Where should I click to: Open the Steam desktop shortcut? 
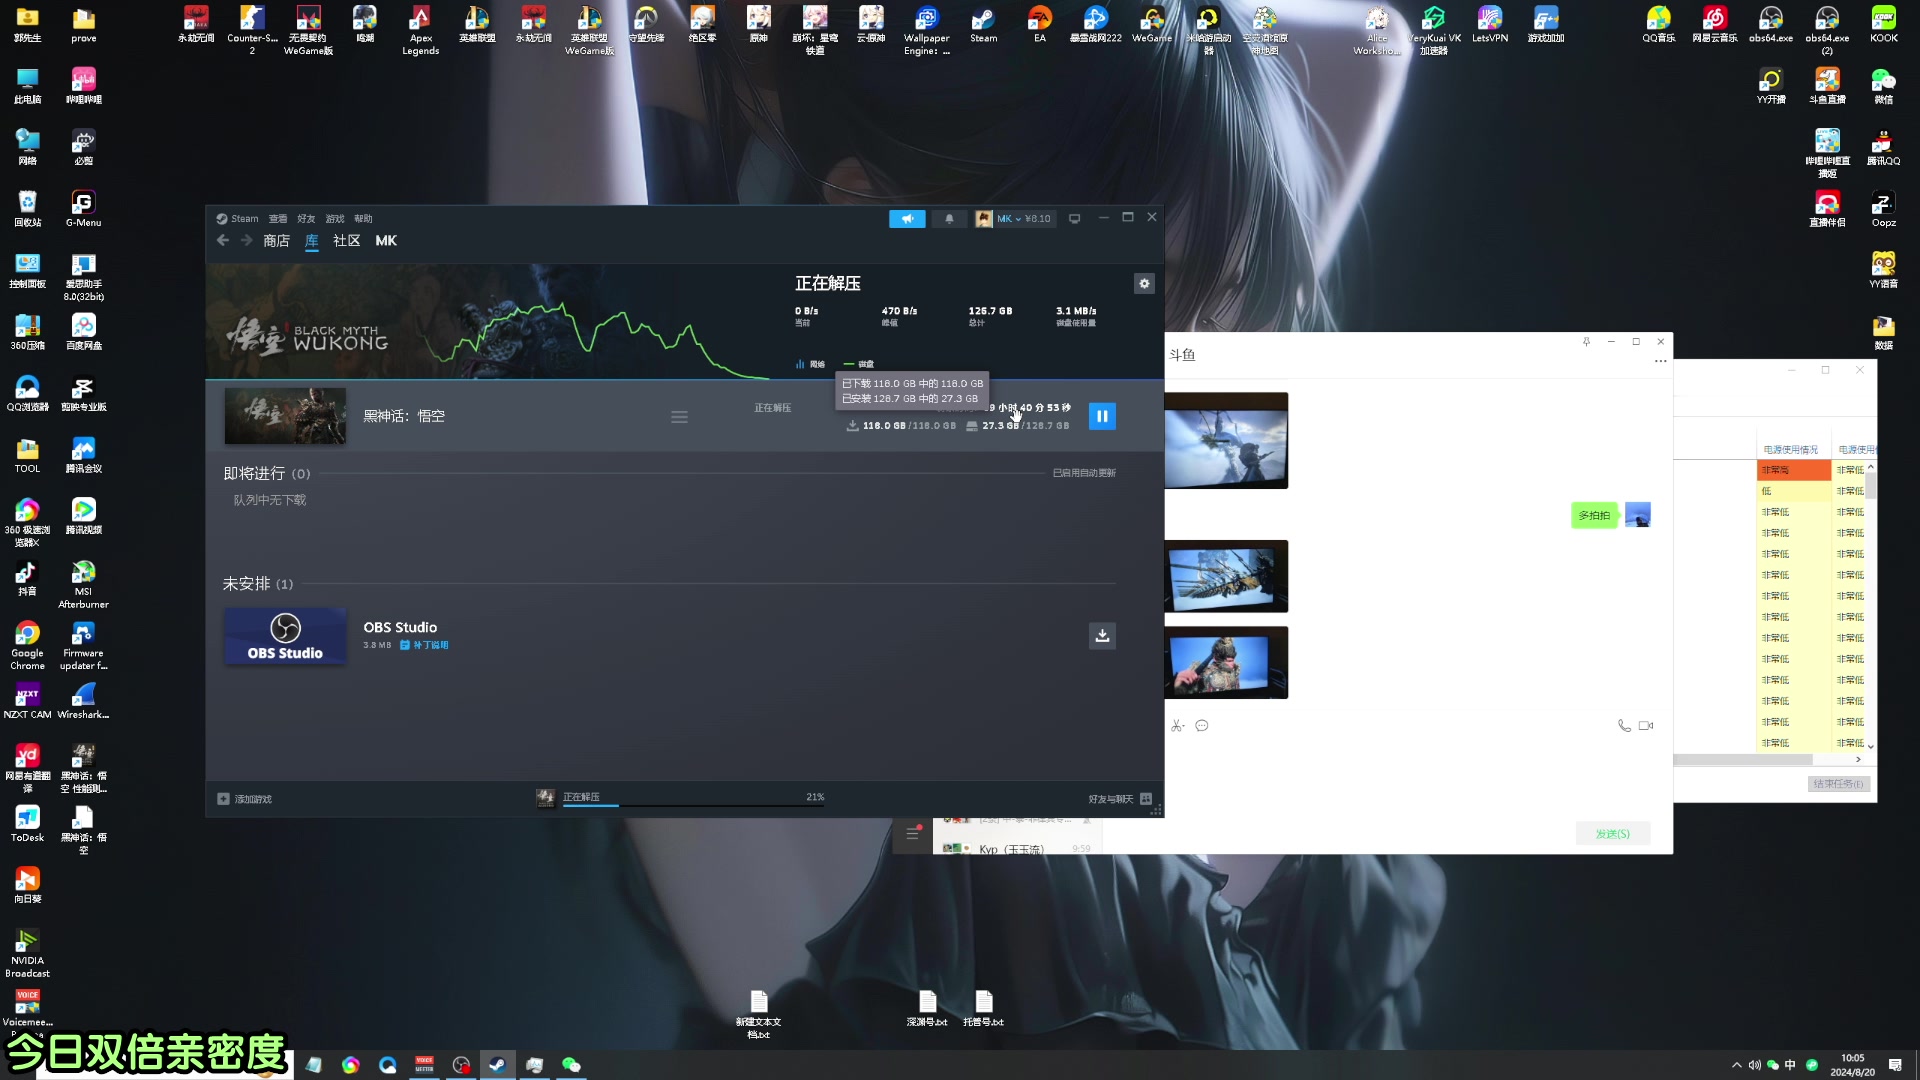[984, 25]
